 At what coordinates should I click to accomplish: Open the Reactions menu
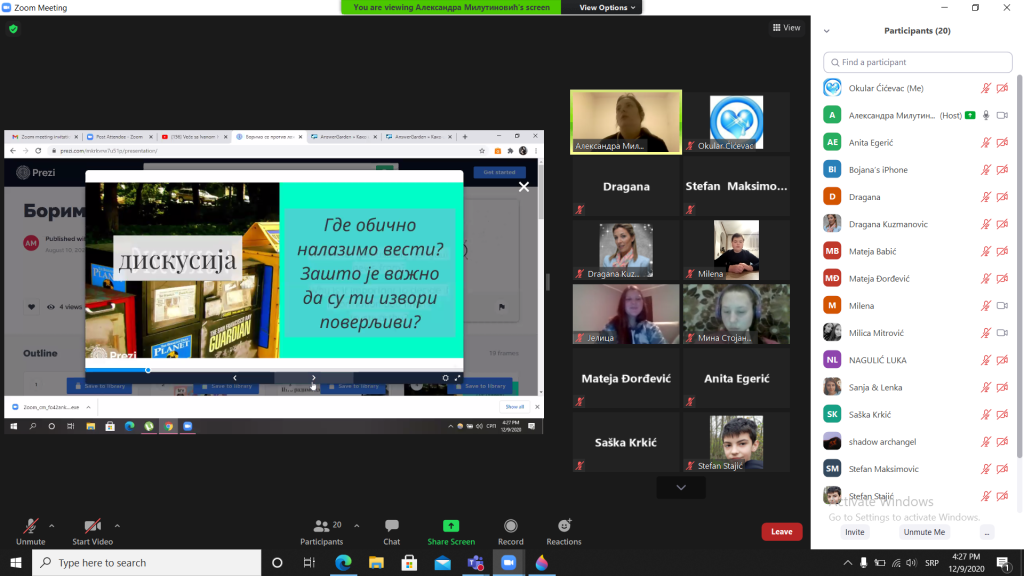coord(563,526)
